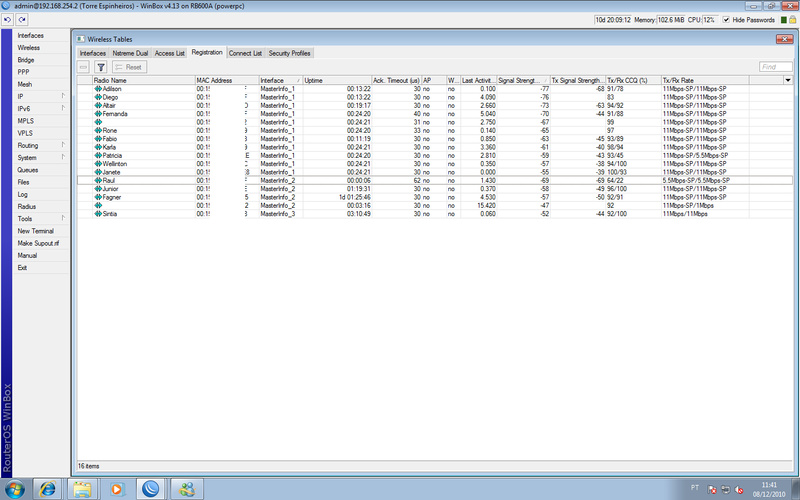Click Exit in the sidebar menu

22,268
